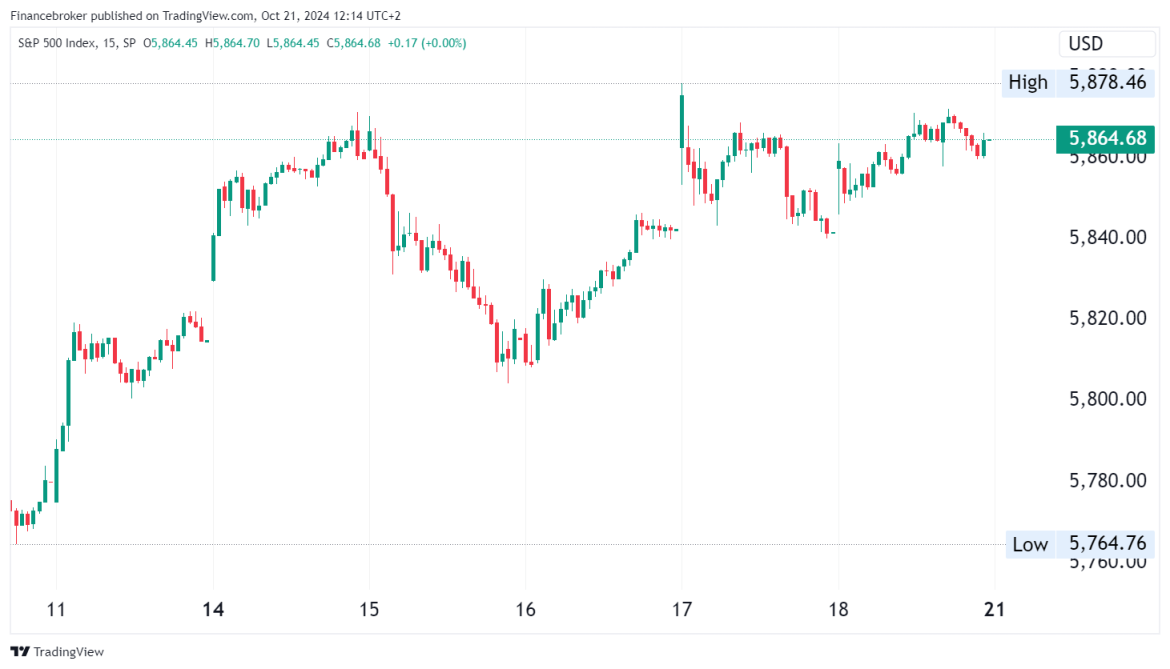Click date 21 on the time axis

point(994,609)
